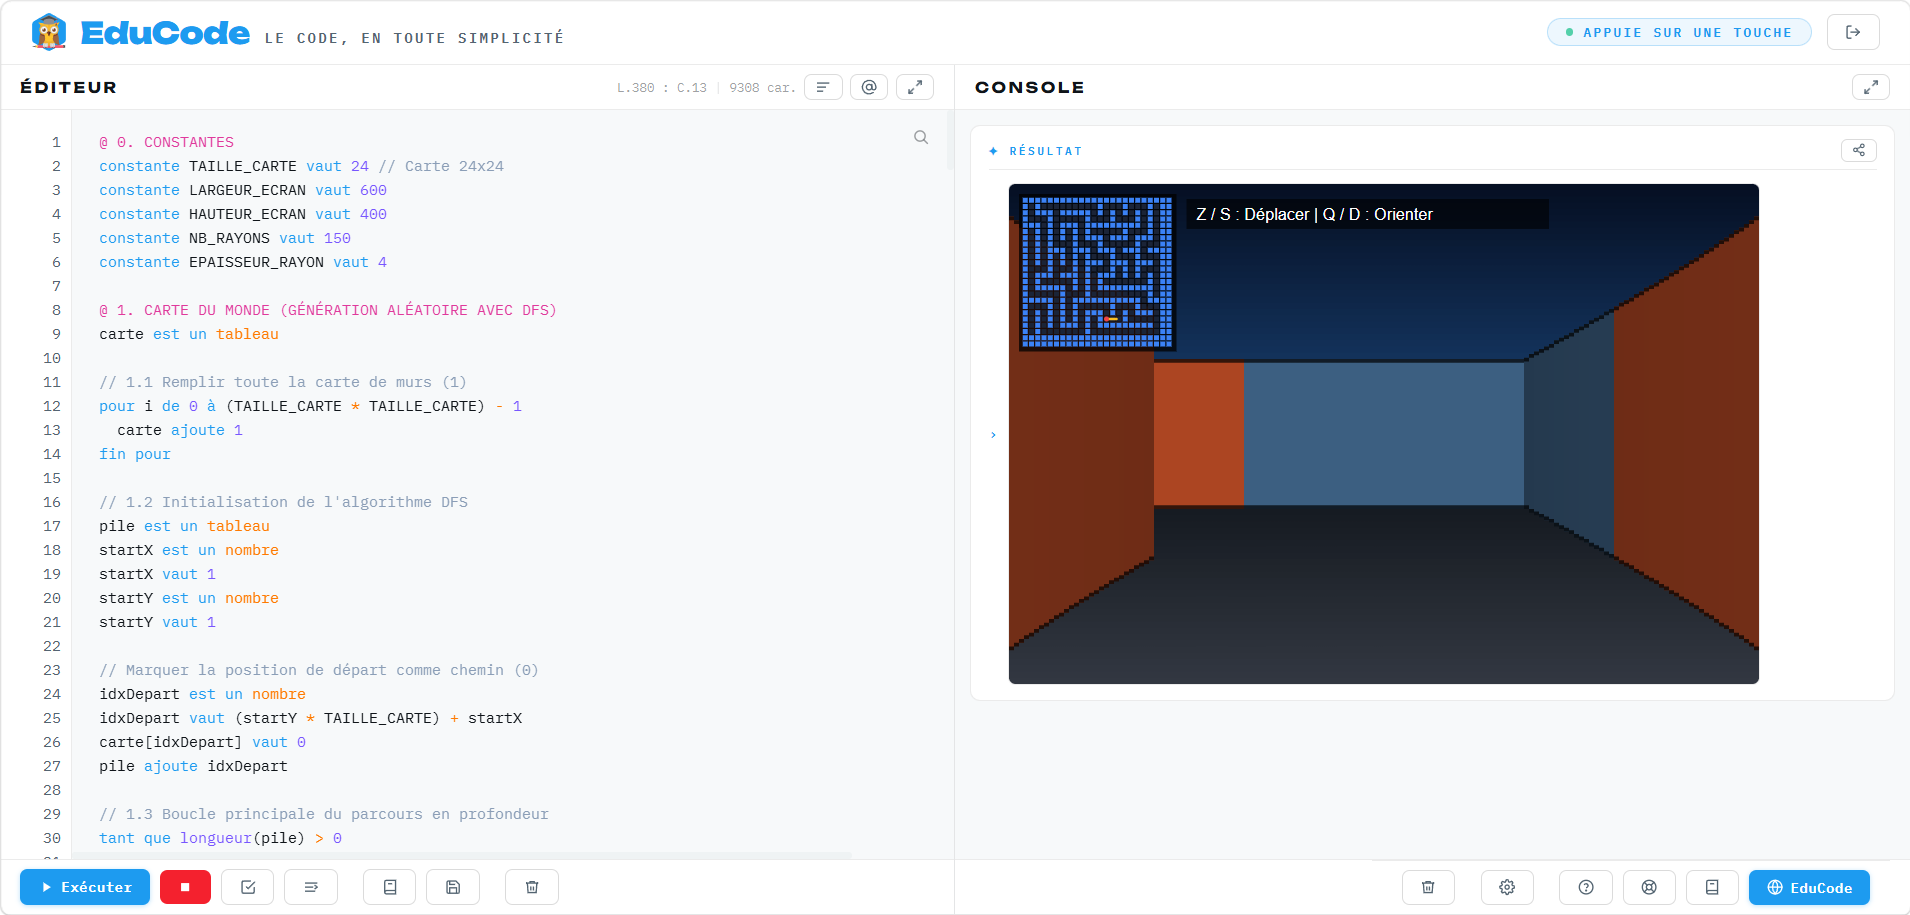Click the 'pour i de 0 à' loop line
The image size is (1910, 915).
click(x=310, y=406)
